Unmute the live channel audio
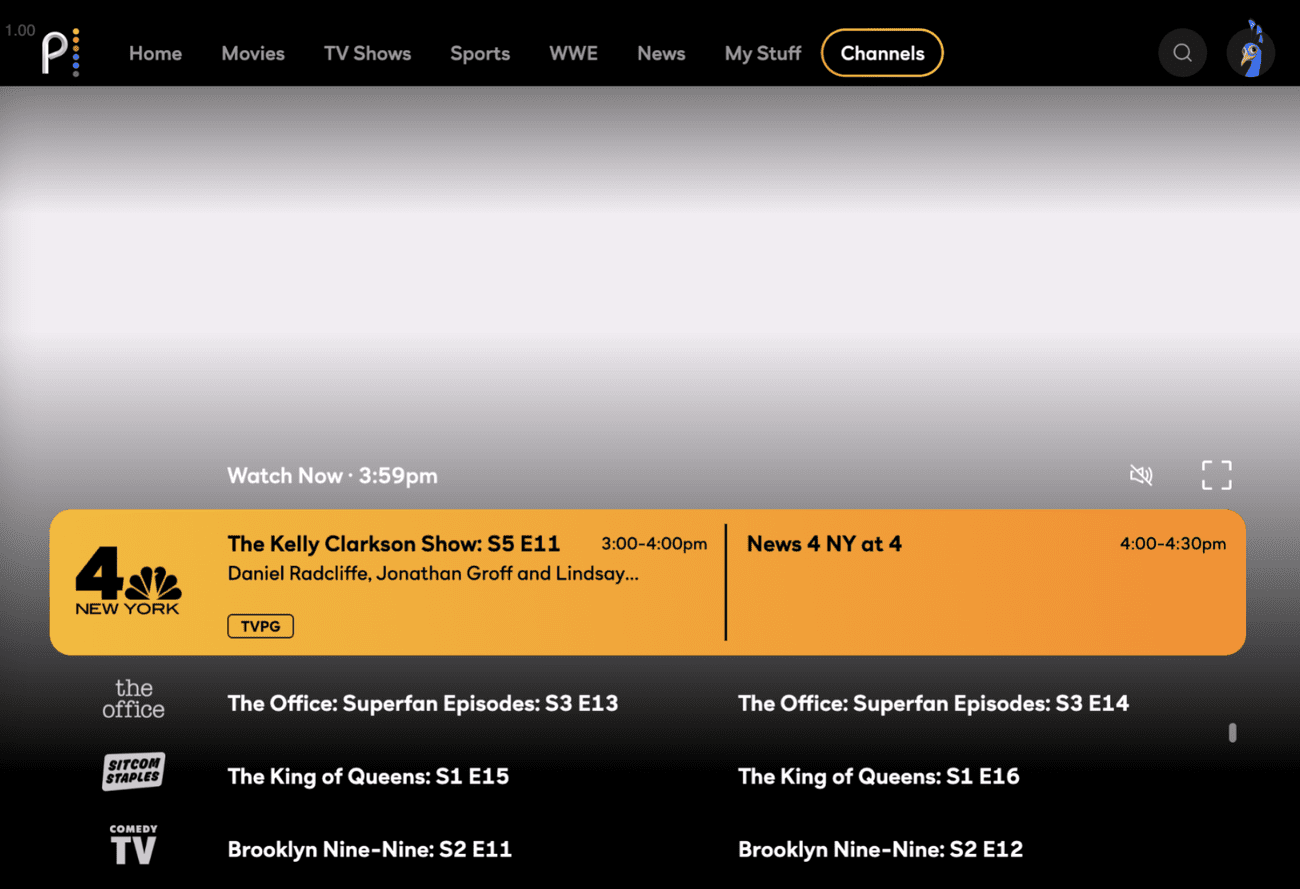 point(1141,475)
